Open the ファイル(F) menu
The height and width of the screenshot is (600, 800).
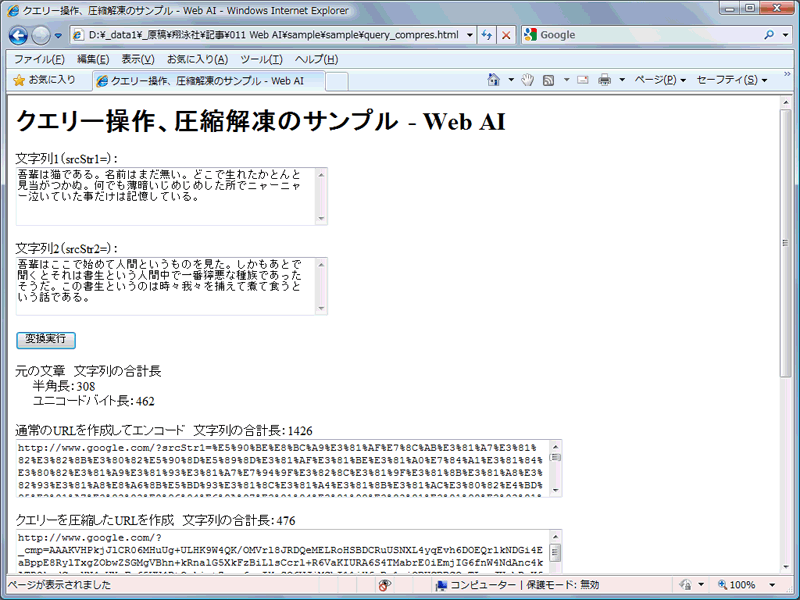coord(39,59)
